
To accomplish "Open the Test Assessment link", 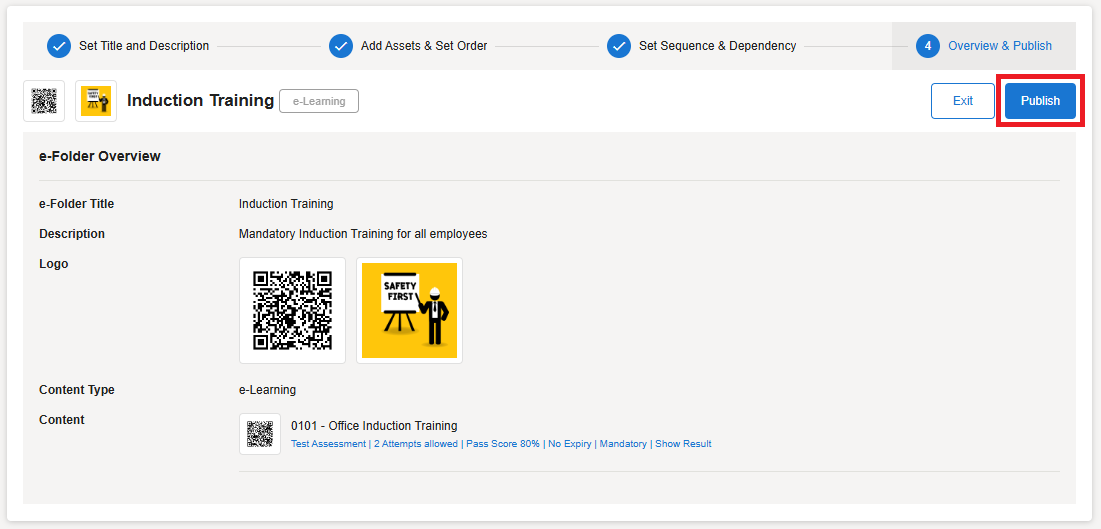I will tap(328, 444).
